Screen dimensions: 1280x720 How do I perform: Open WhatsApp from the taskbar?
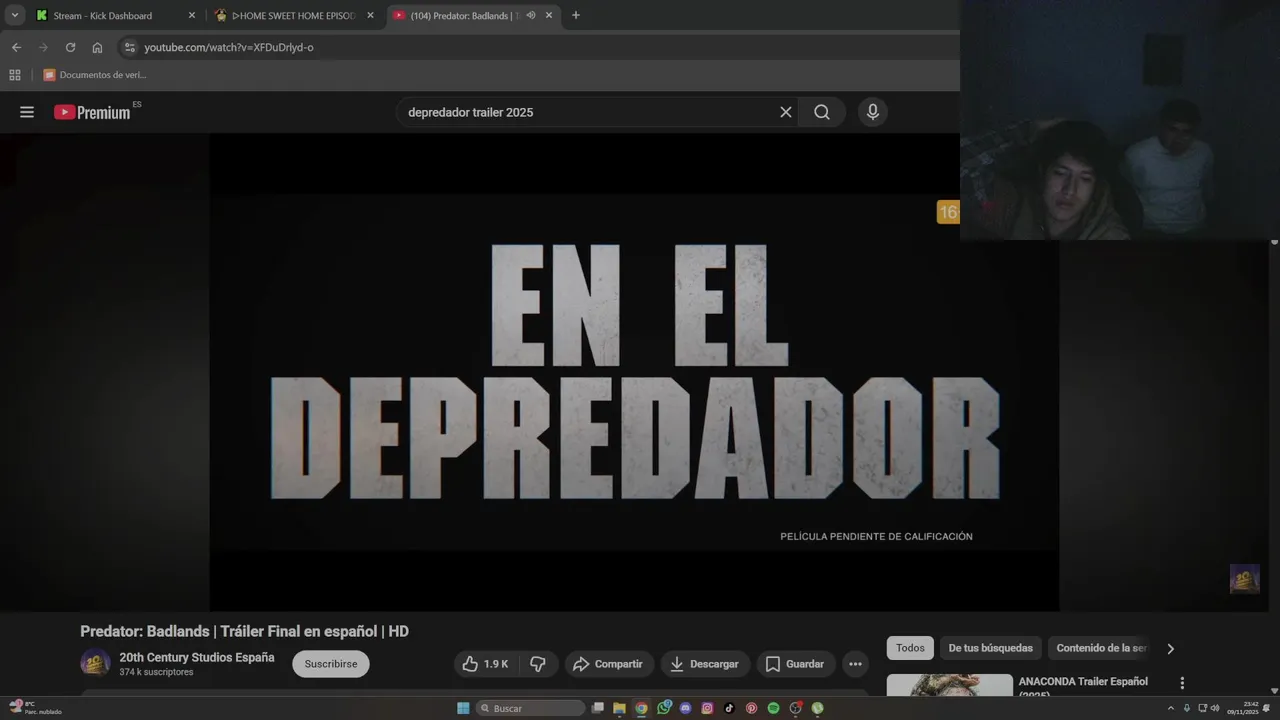(x=663, y=708)
